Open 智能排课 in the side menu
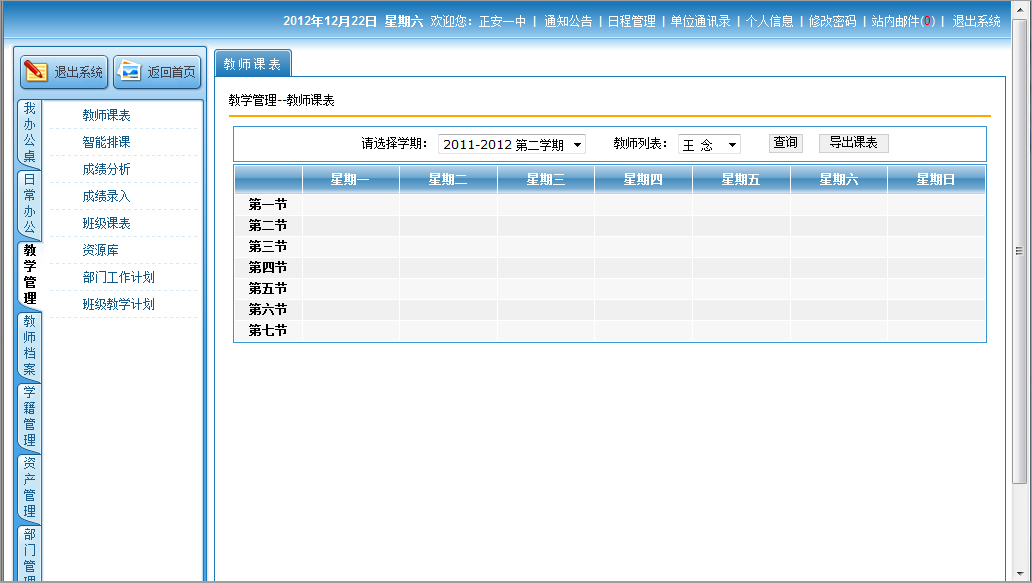The image size is (1032, 583). 106,142
